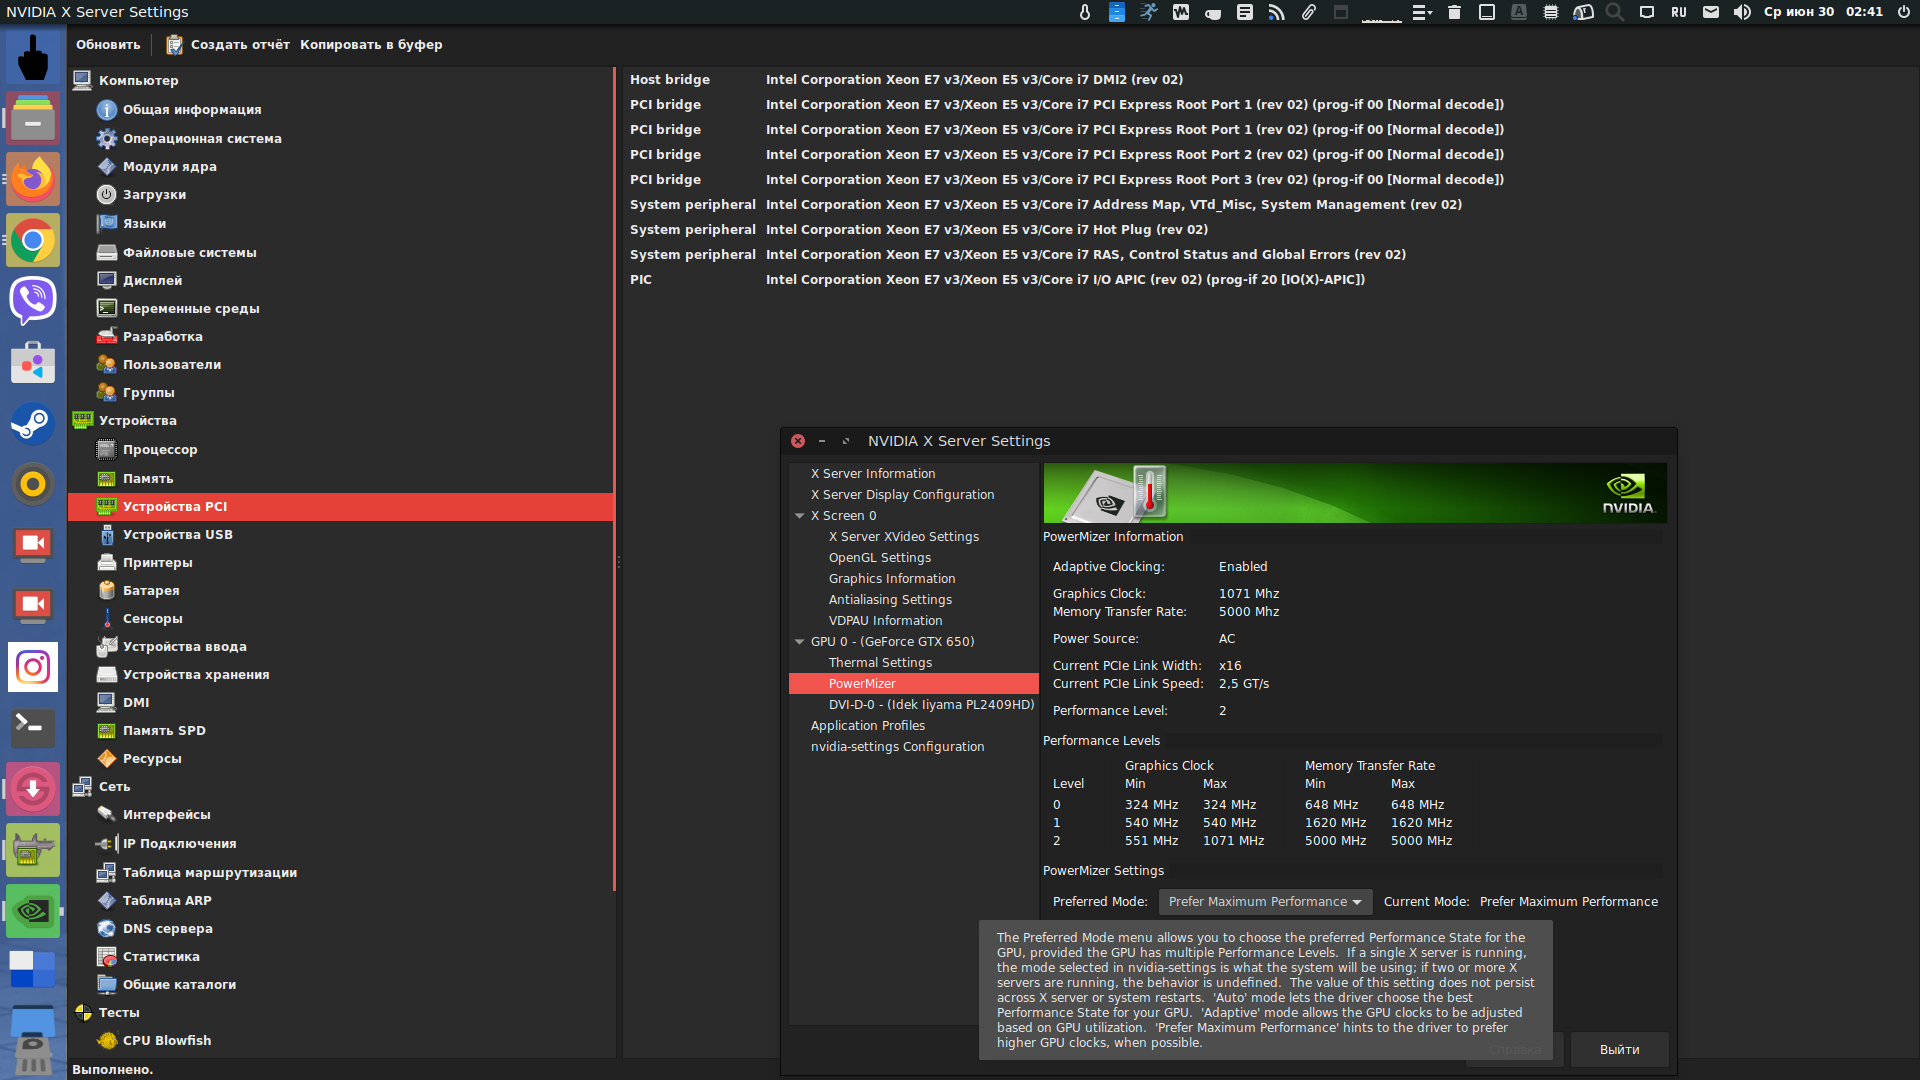Collapse the X Screen 0 tree node
Screen dimensions: 1920x1080
800,516
